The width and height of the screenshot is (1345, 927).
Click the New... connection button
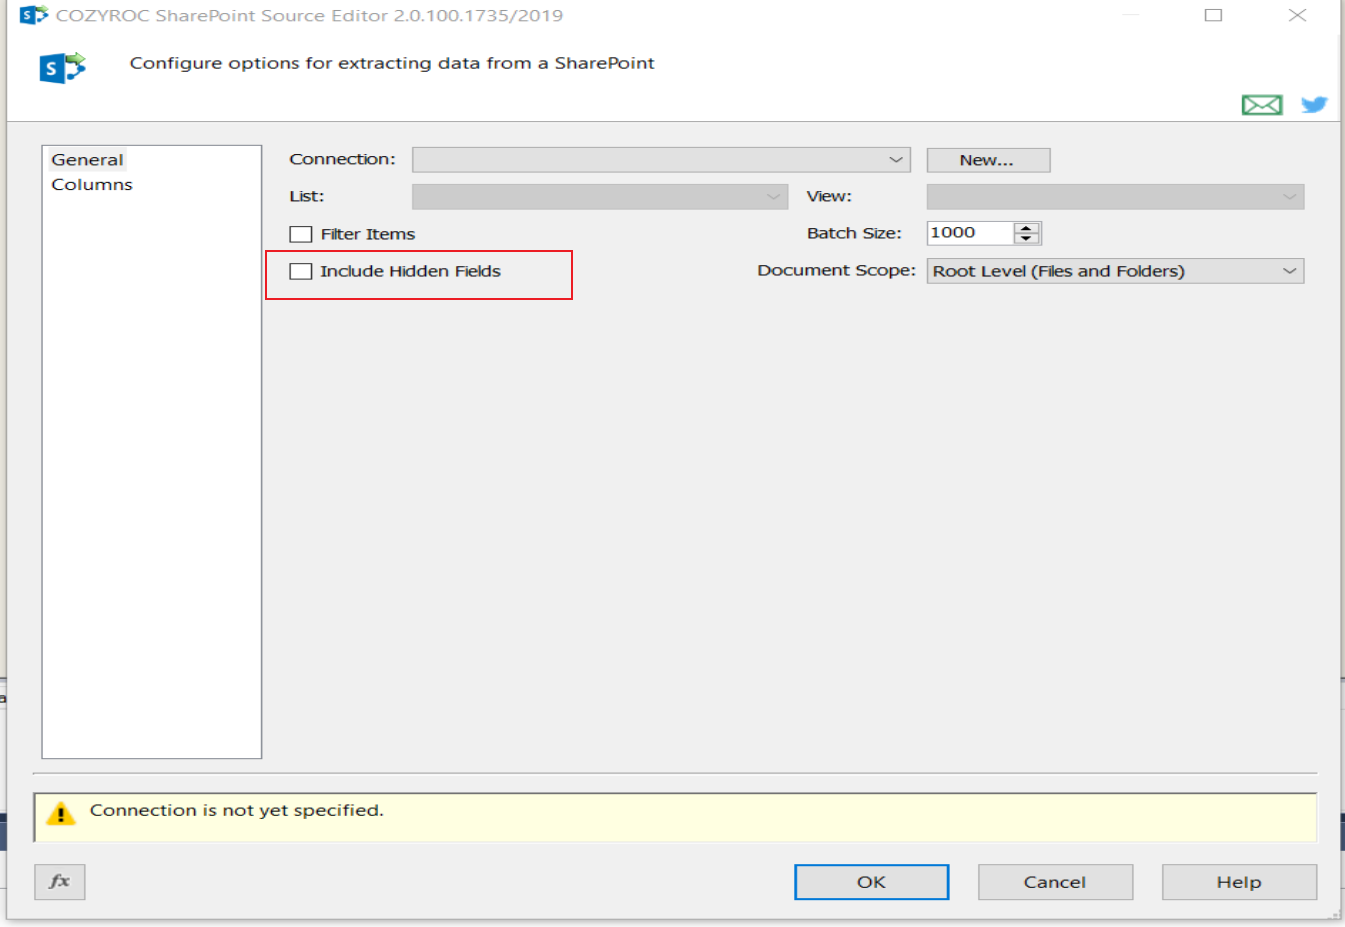988,160
